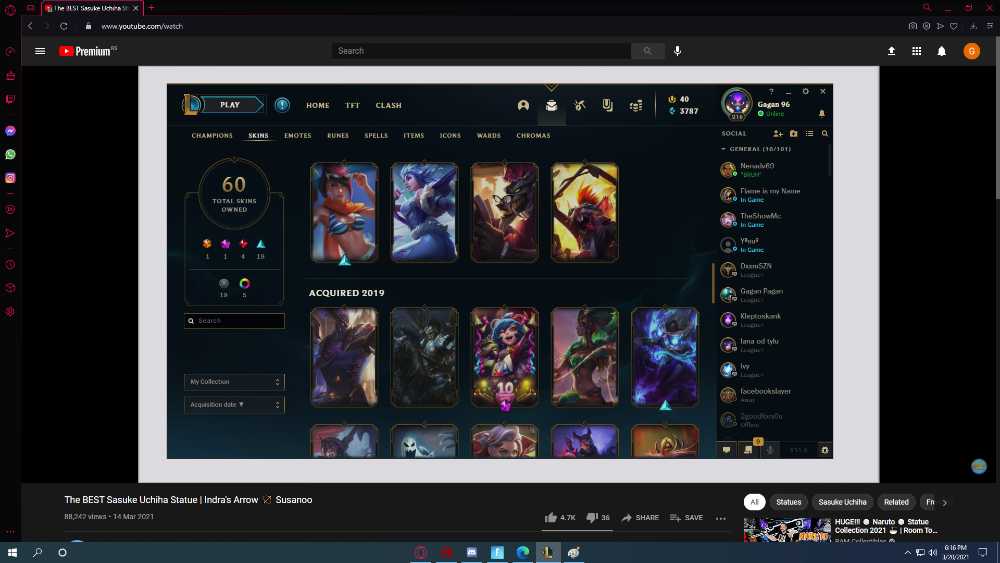Switch to the CHAMPIONS tab
Image resolution: width=1000 pixels, height=563 pixels.
(212, 135)
